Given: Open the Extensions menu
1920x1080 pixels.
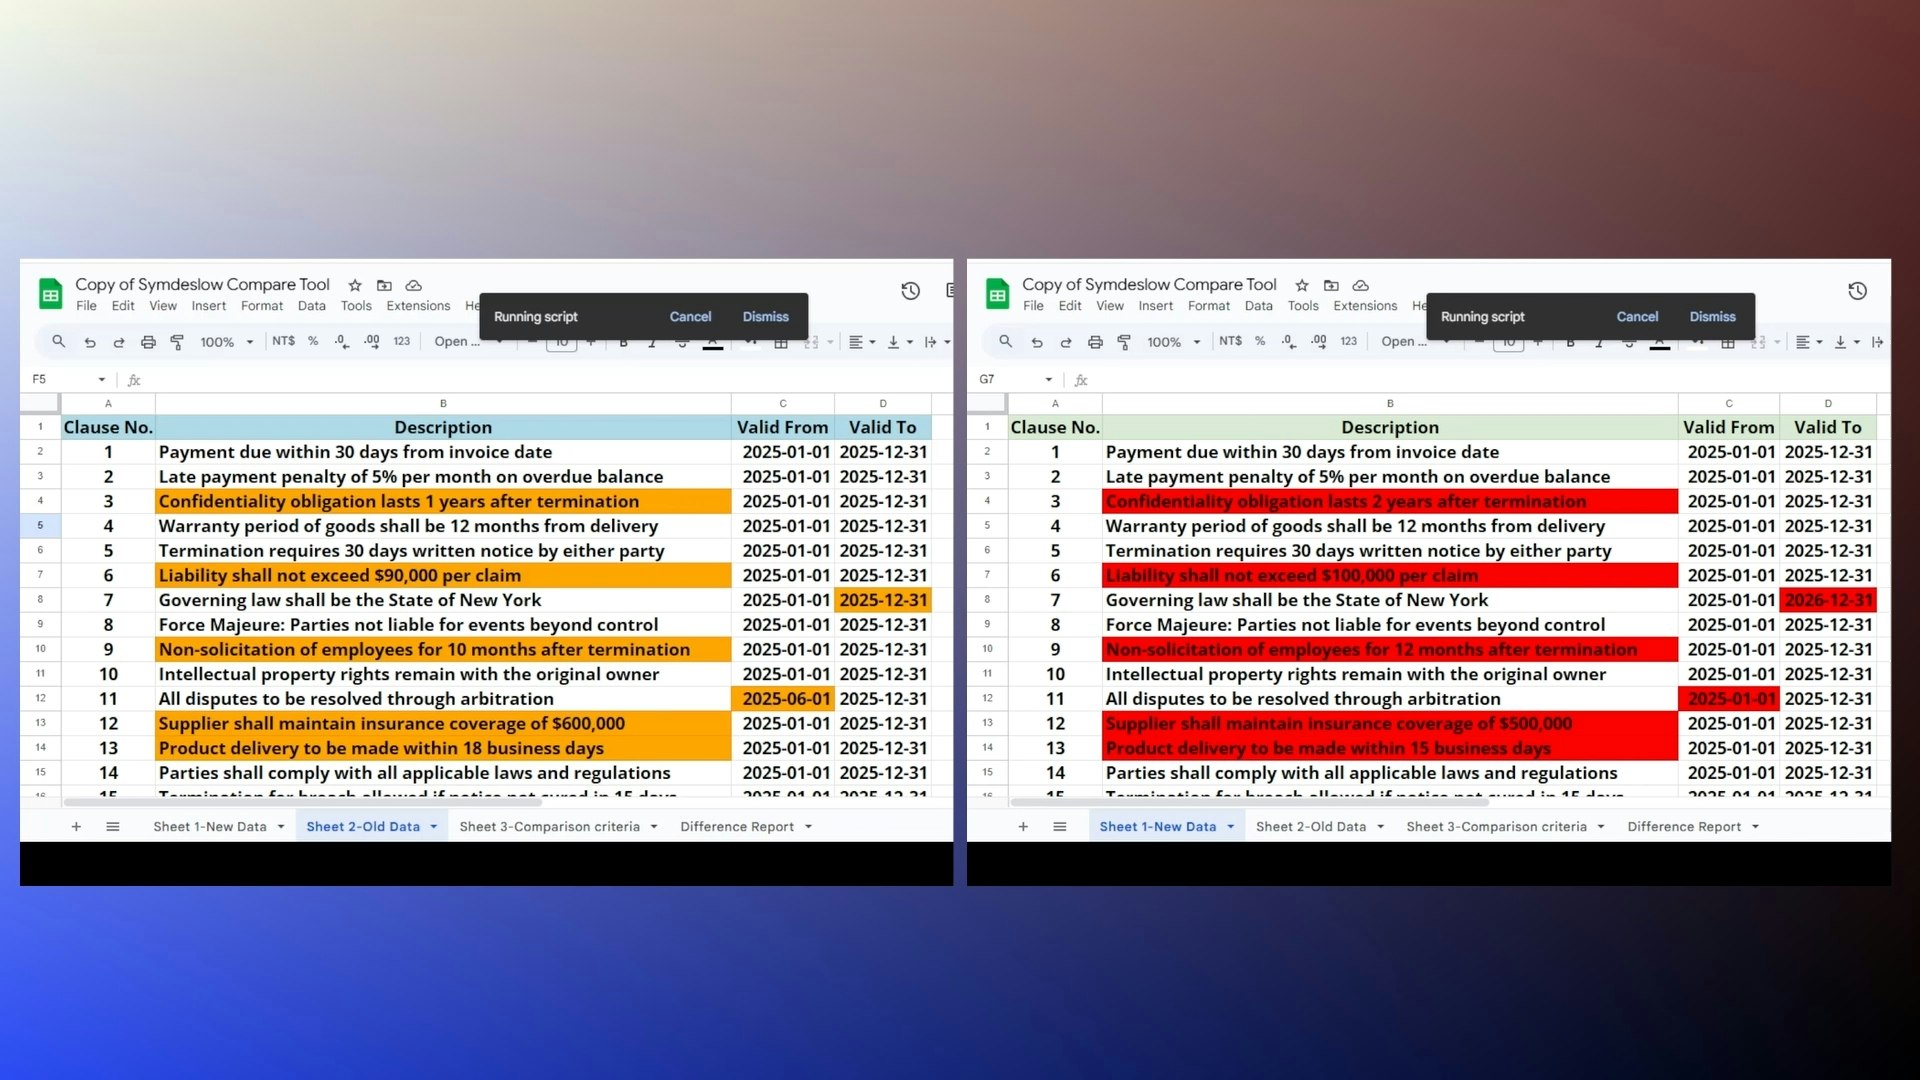Looking at the screenshot, I should pos(418,306).
